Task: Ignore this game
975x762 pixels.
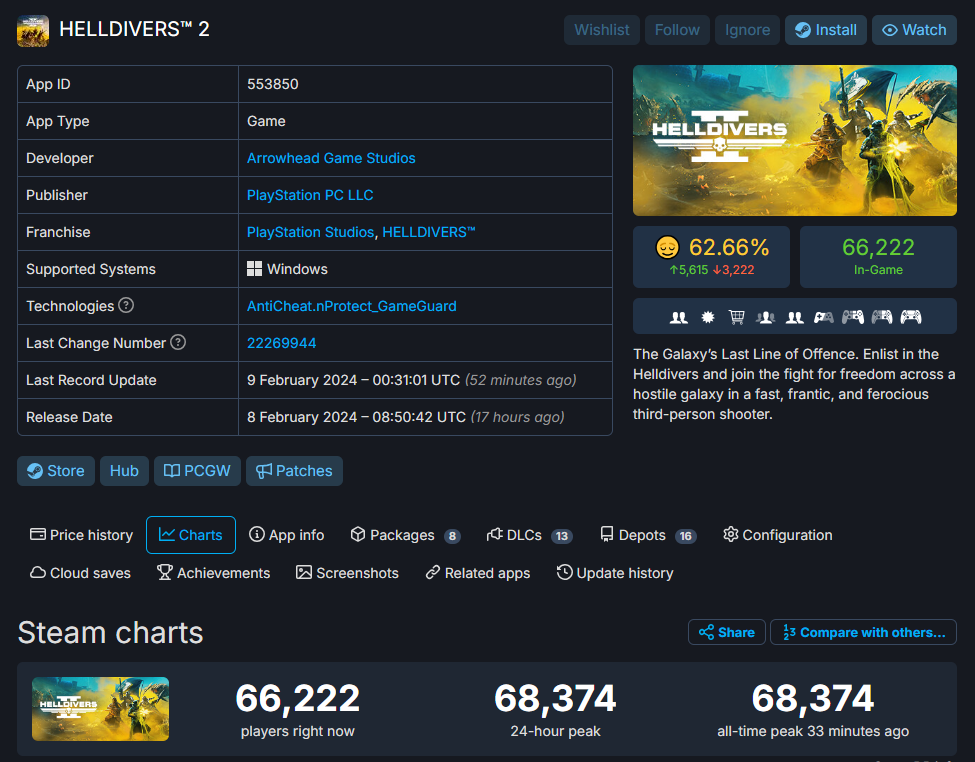Action: (747, 30)
